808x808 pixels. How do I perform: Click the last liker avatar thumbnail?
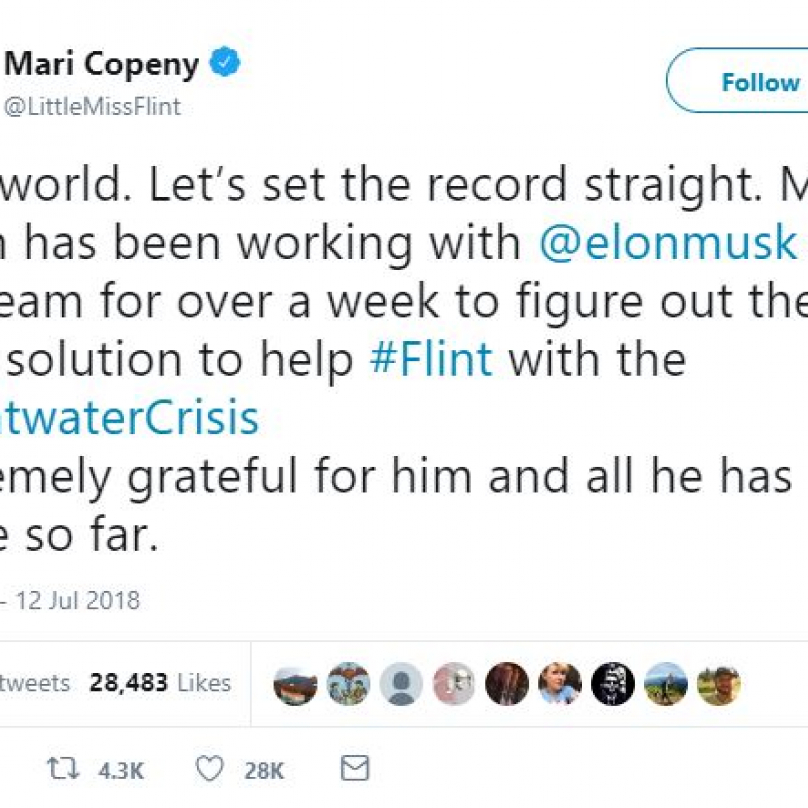(x=718, y=684)
